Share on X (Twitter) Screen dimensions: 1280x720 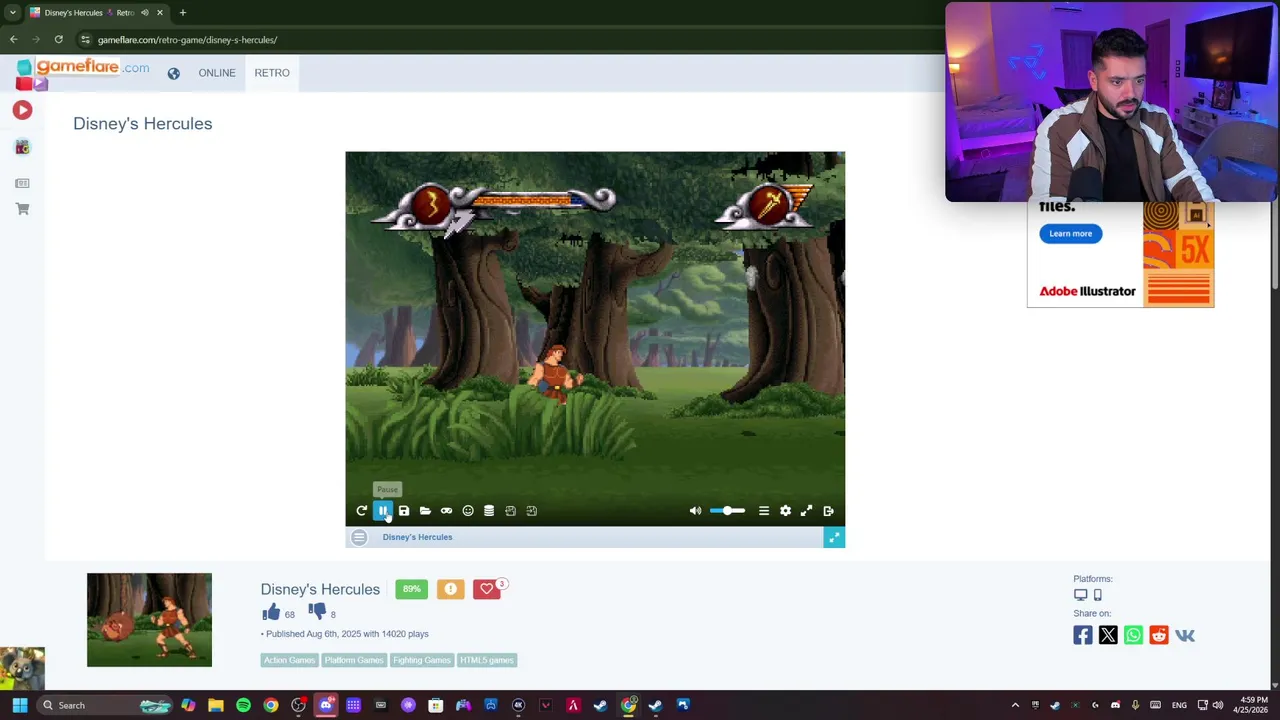[x=1108, y=635]
